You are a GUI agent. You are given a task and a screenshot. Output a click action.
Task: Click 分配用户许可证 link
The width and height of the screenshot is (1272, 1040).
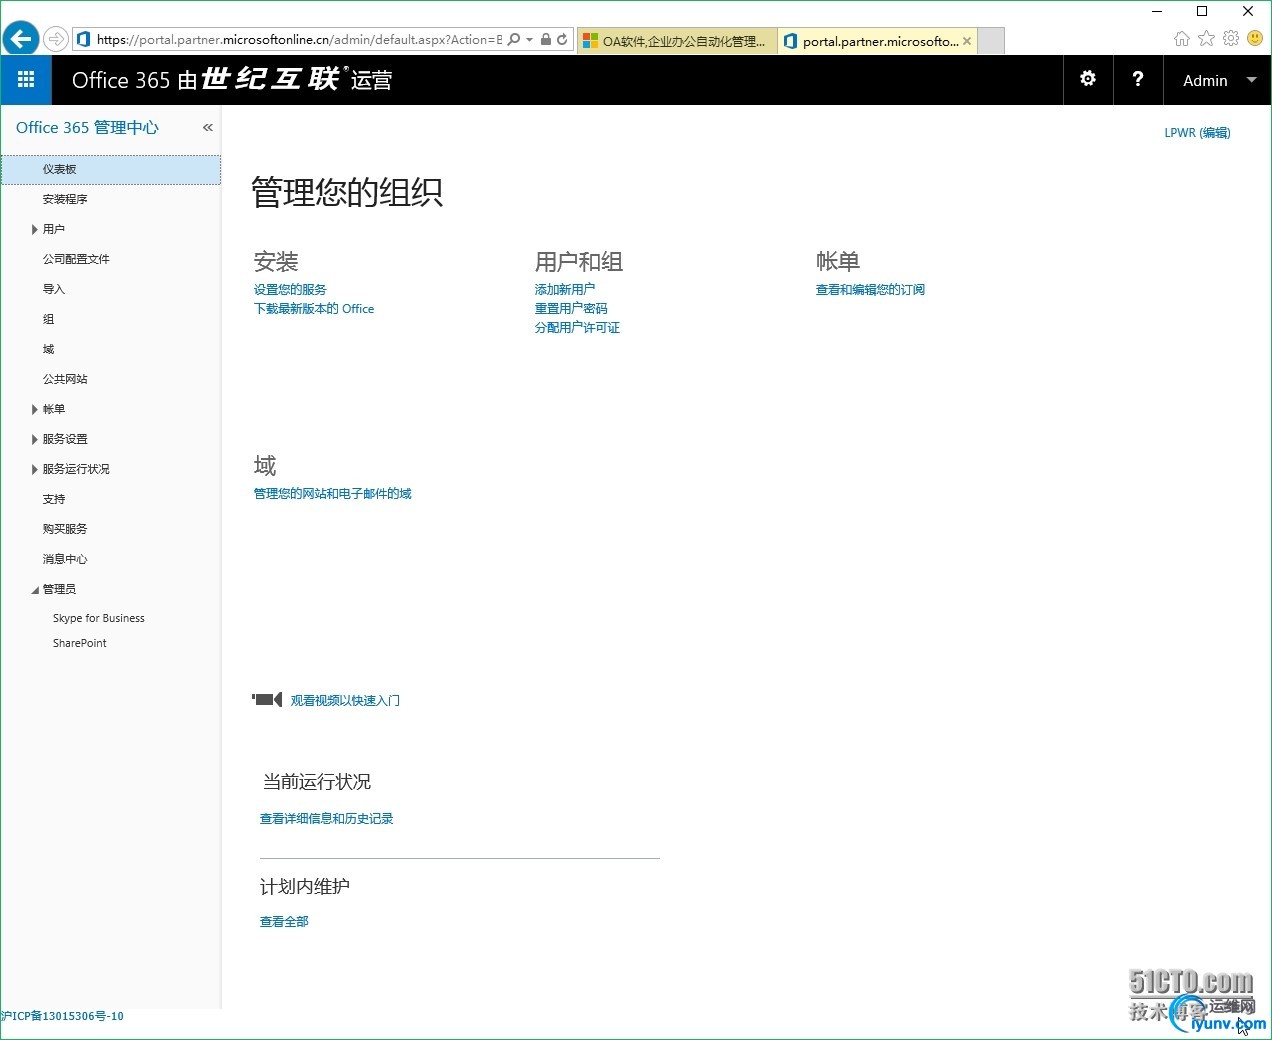click(x=577, y=327)
